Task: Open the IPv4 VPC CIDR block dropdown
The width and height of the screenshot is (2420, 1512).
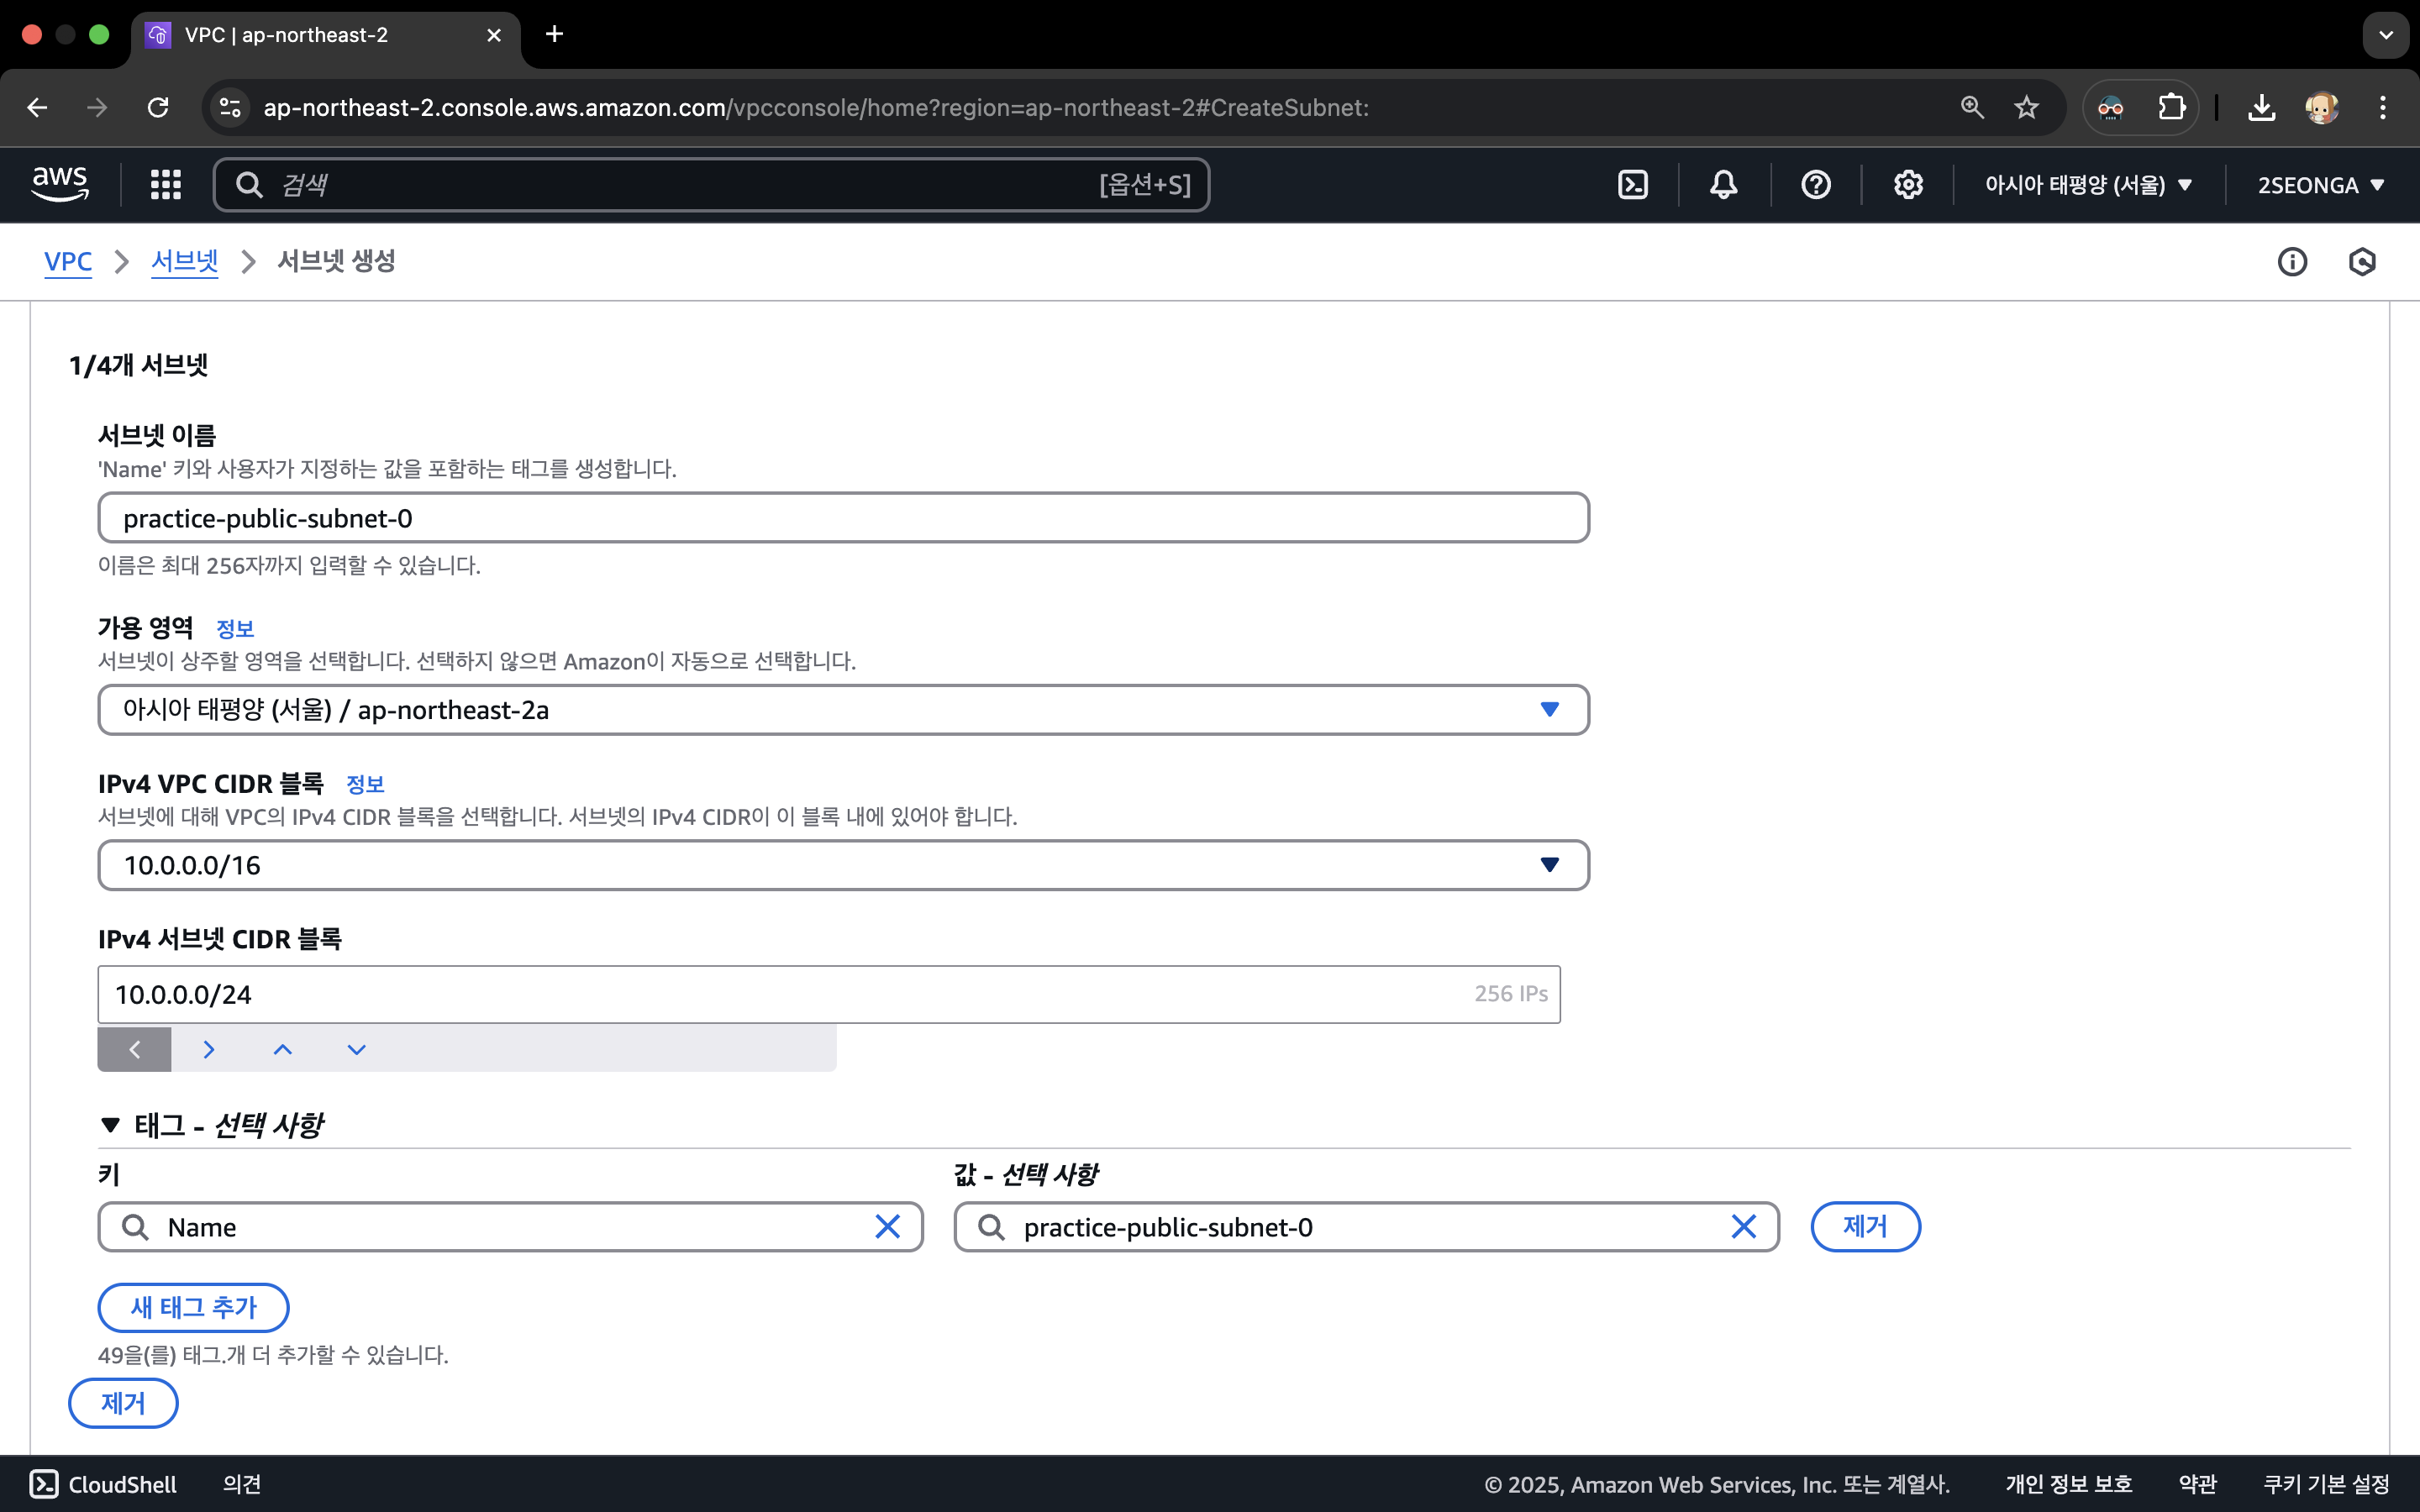Action: pyautogui.click(x=842, y=865)
